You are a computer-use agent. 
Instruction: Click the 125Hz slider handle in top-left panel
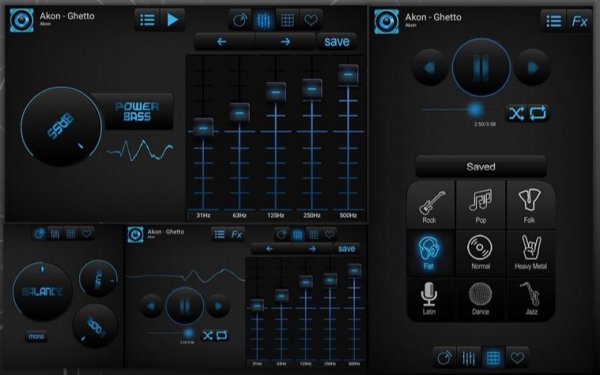click(276, 92)
